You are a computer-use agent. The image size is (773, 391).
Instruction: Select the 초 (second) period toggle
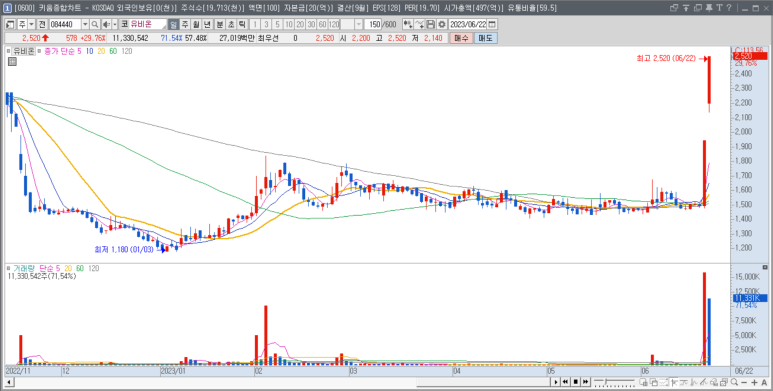click(x=230, y=24)
